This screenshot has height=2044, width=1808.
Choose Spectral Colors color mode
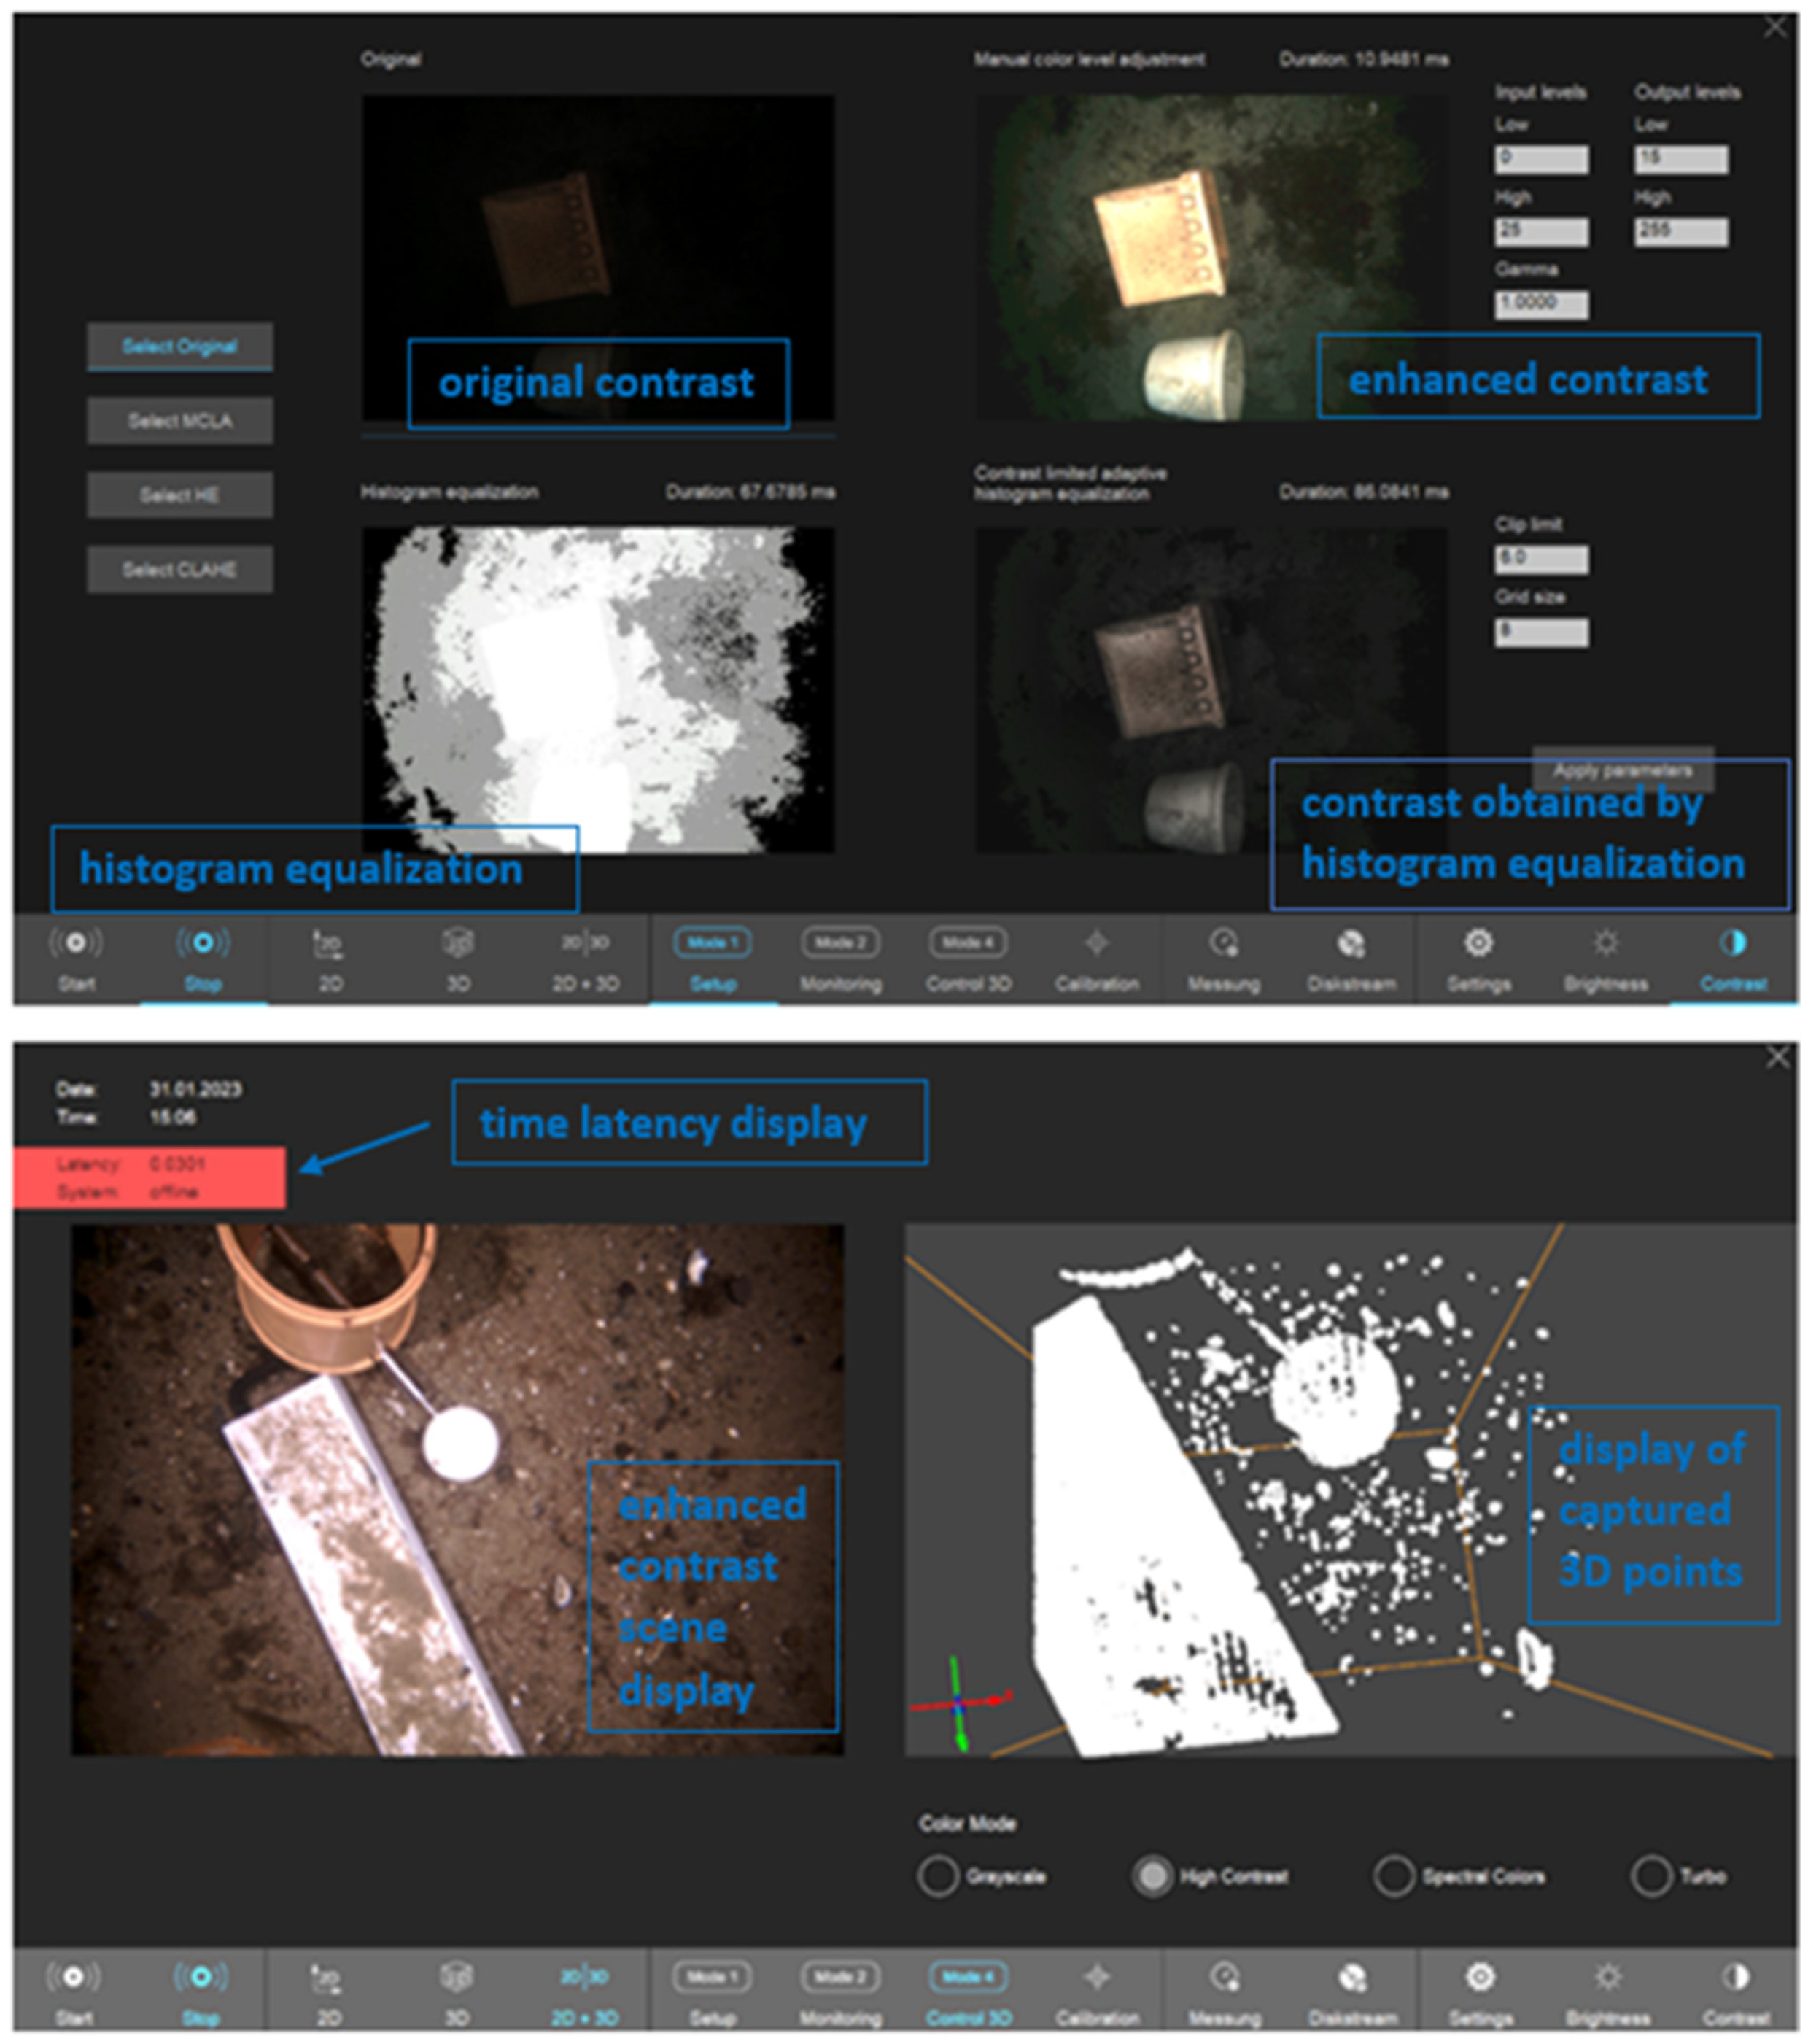point(1394,1876)
